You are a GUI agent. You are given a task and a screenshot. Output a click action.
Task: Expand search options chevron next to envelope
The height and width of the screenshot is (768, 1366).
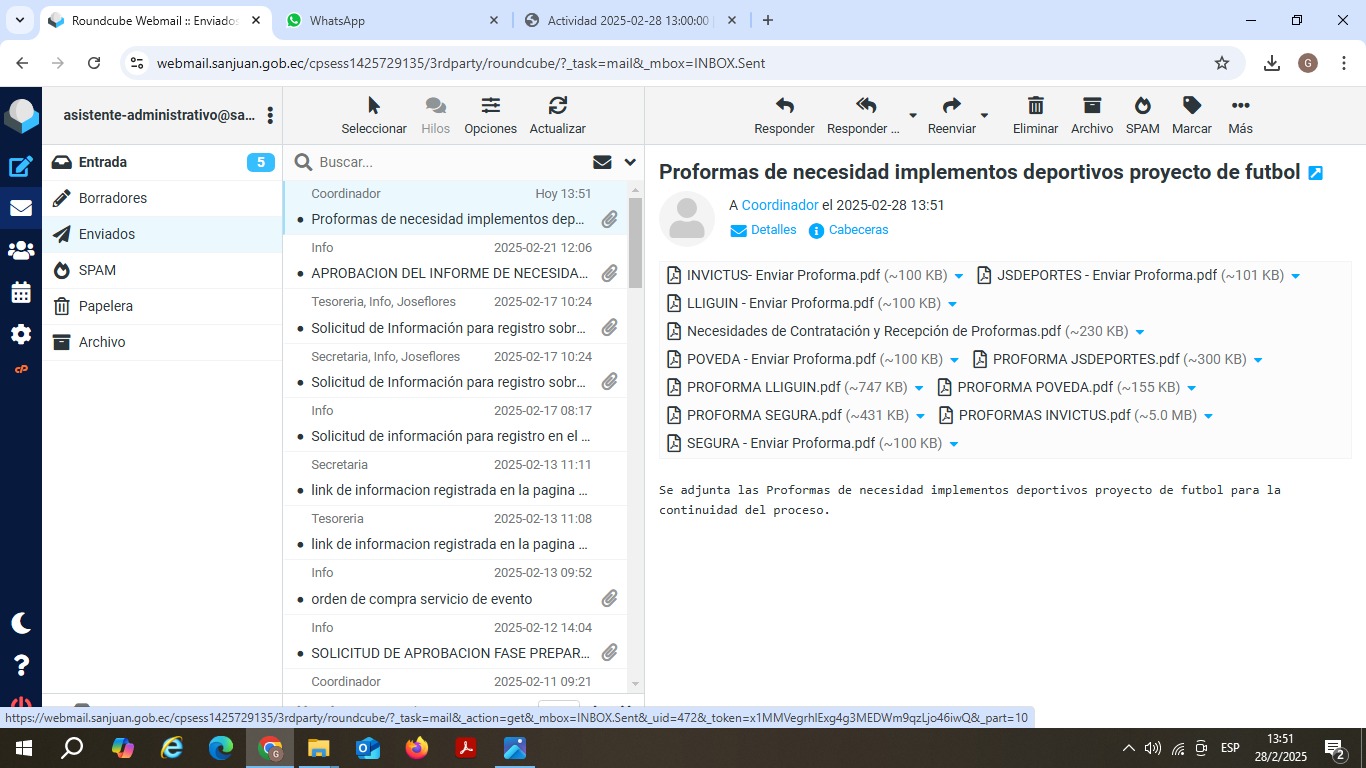tap(630, 162)
